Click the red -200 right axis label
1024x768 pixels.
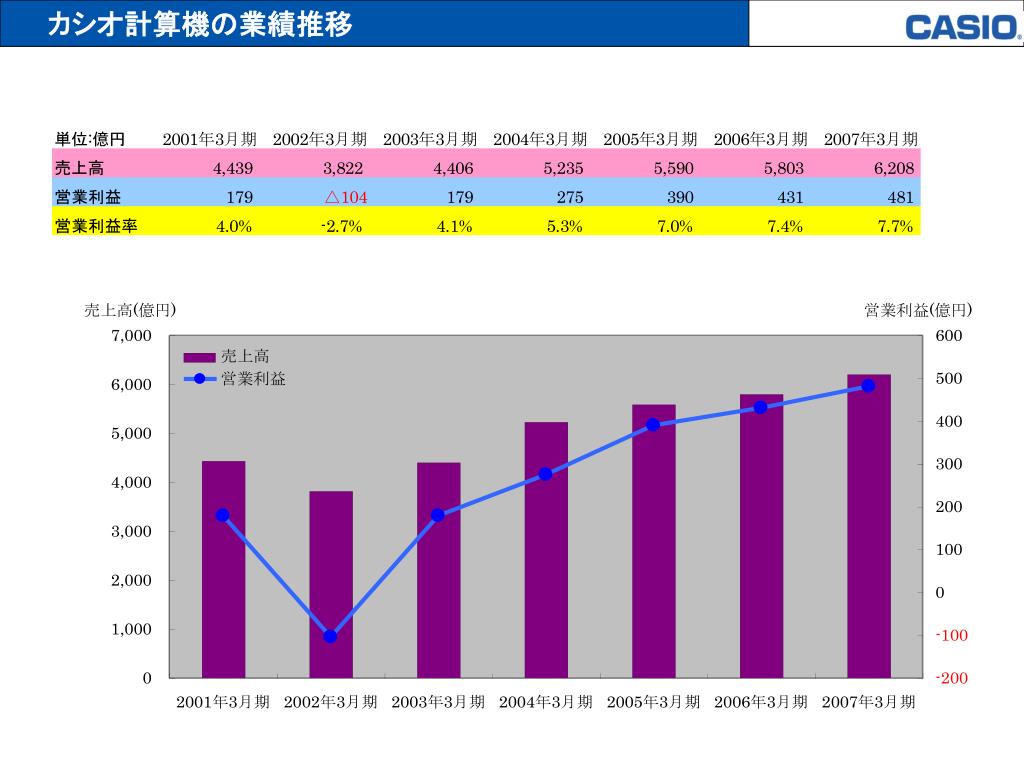coord(952,679)
